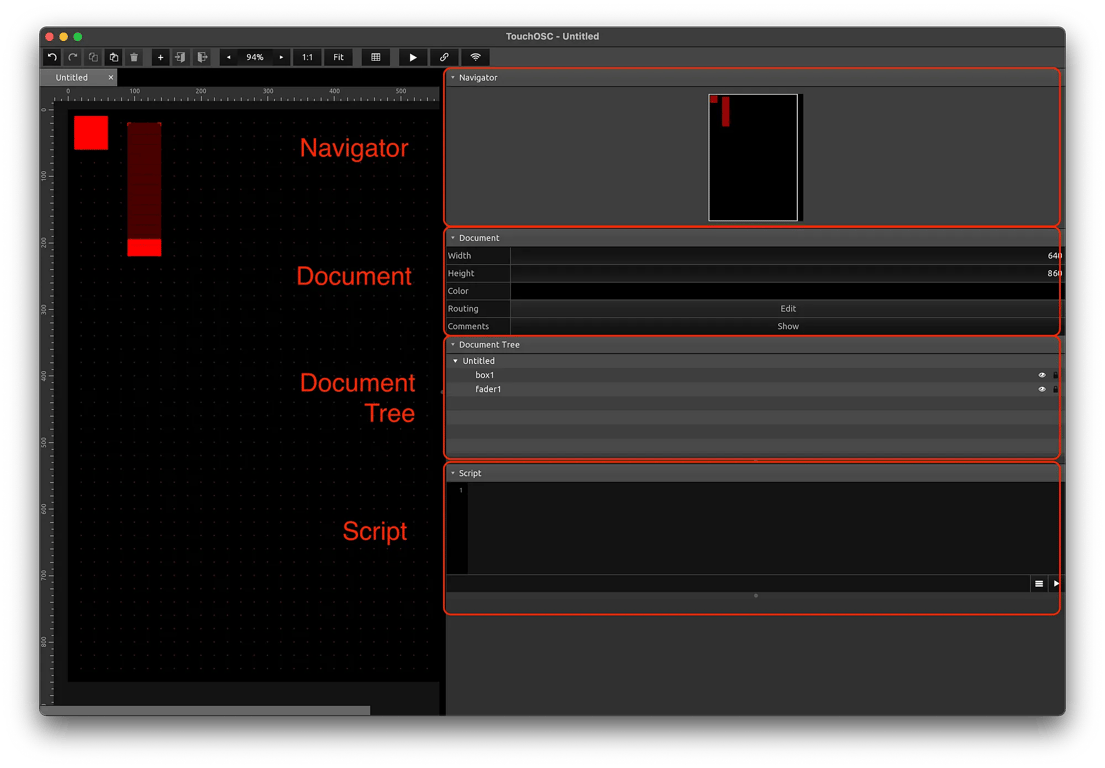
Task: Click Edit next to Routing
Action: click(x=788, y=309)
